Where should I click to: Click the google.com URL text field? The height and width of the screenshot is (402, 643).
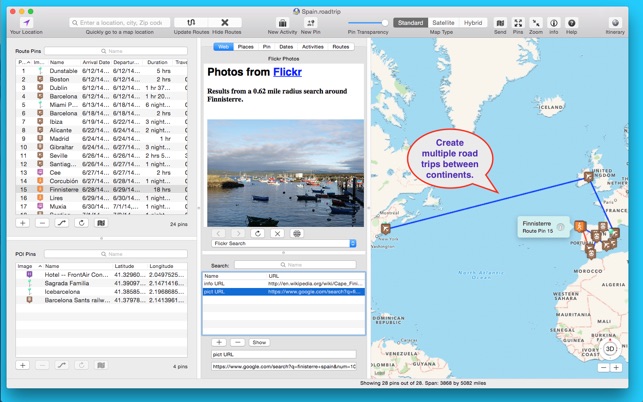(284, 366)
